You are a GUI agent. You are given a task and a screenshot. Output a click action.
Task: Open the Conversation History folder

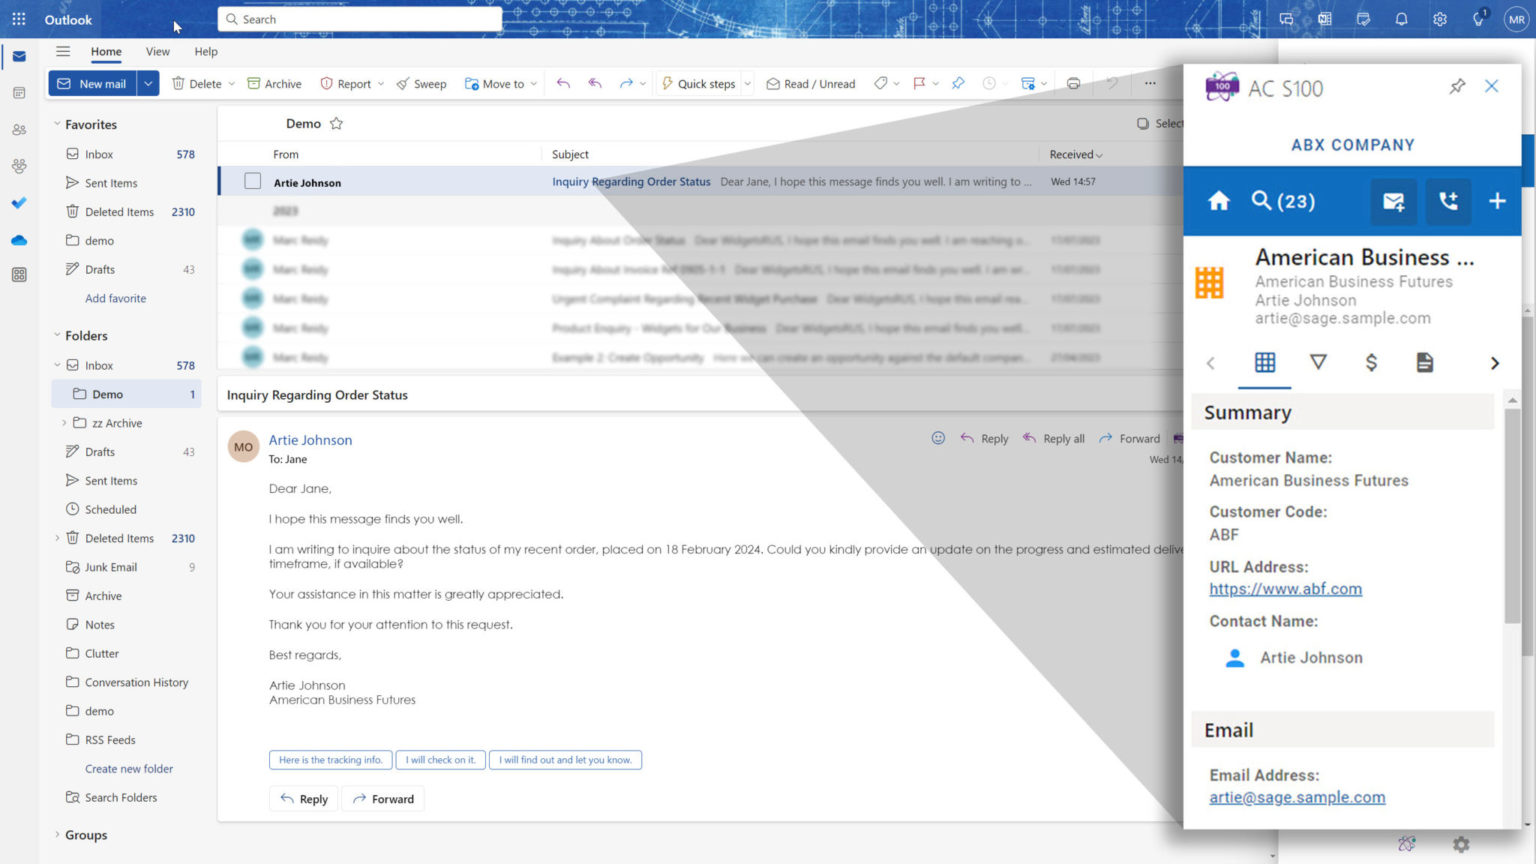[127, 682]
